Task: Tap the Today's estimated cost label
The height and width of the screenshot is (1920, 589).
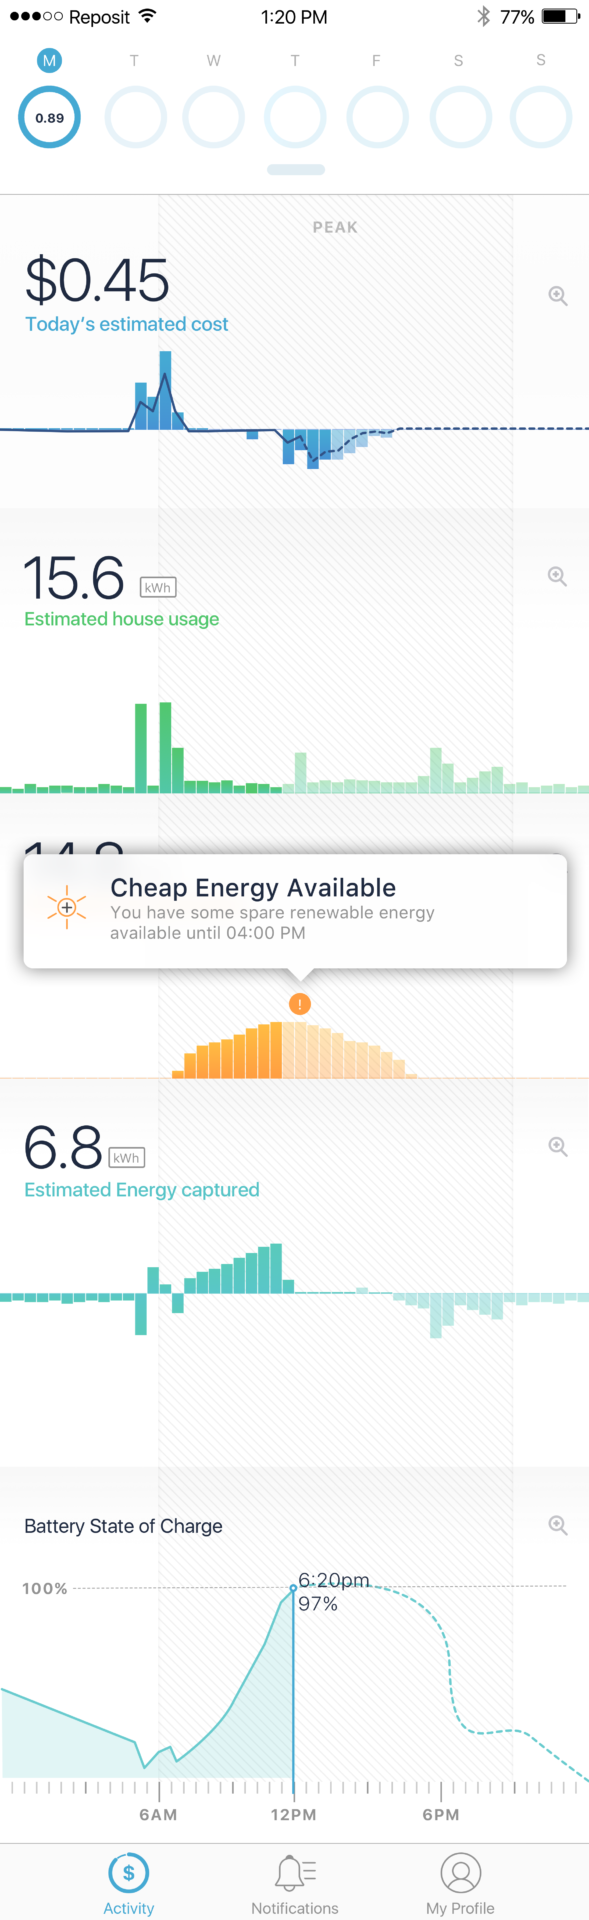Action: 127,324
